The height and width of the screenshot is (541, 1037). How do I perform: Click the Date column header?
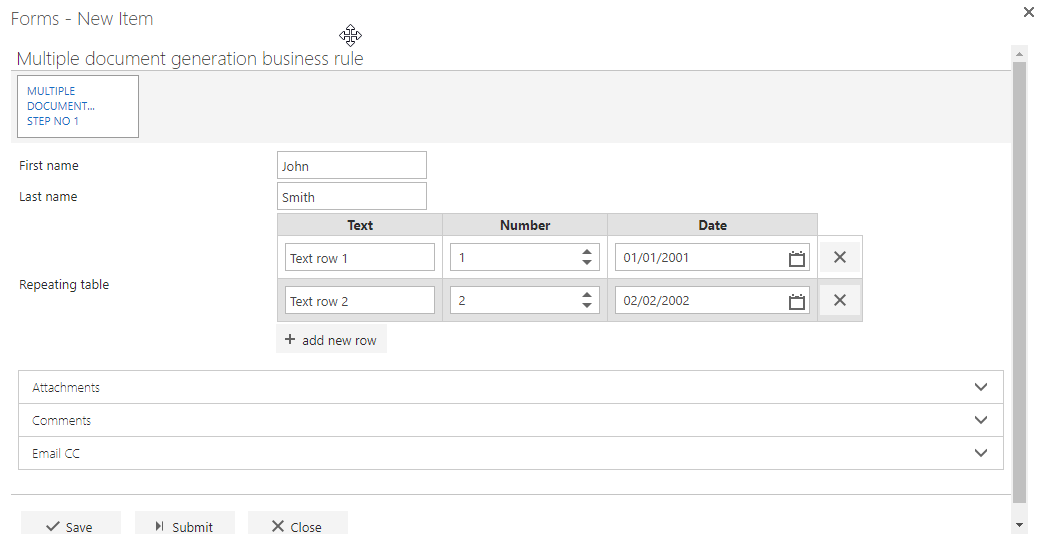[712, 225]
